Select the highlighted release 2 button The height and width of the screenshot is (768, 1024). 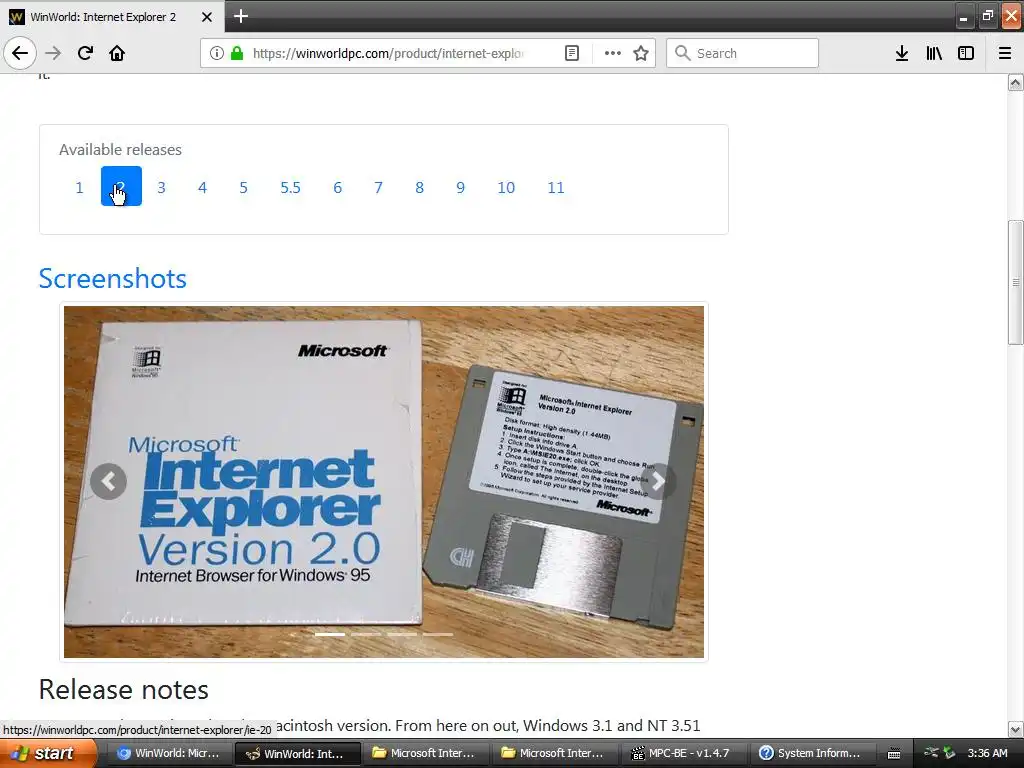(x=121, y=186)
